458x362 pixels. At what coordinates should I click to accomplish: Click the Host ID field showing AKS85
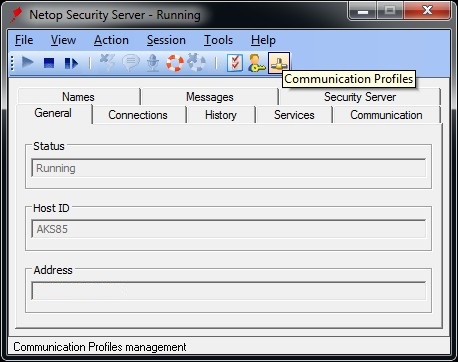point(229,229)
